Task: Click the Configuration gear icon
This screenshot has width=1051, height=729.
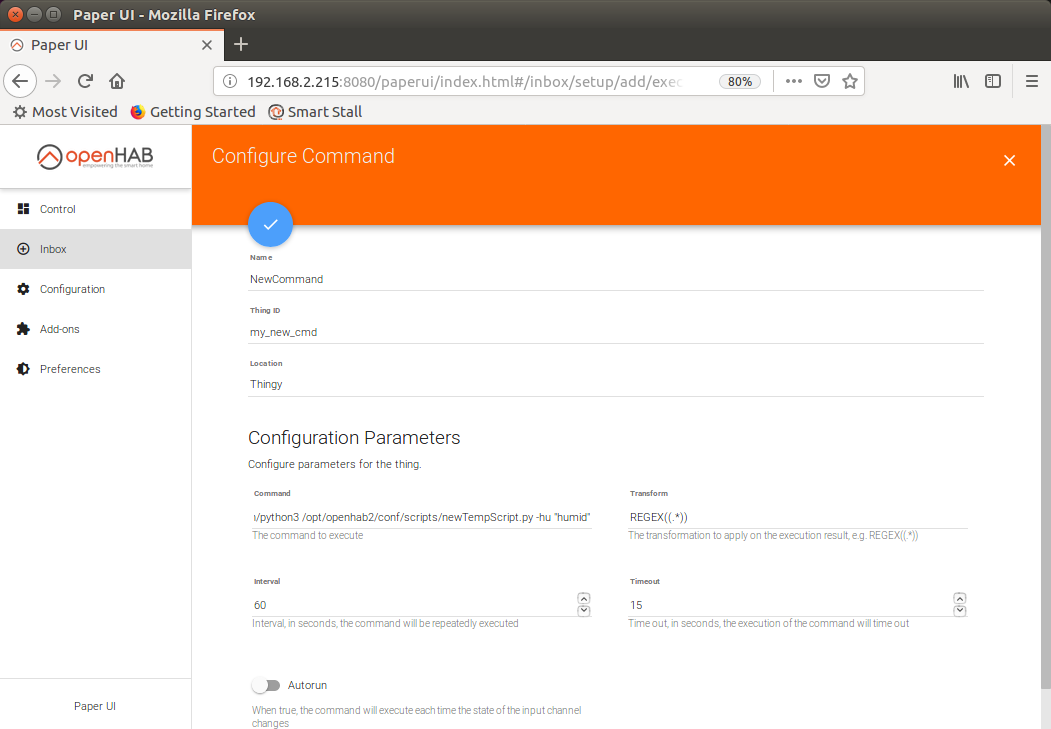Action: [23, 289]
